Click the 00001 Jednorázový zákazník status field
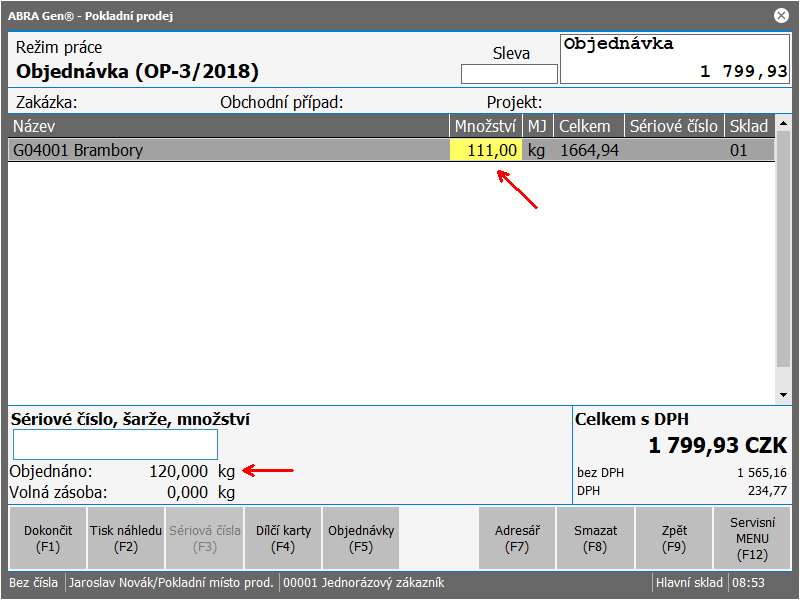Image resolution: width=800 pixels, height=600 pixels. (x=364, y=582)
